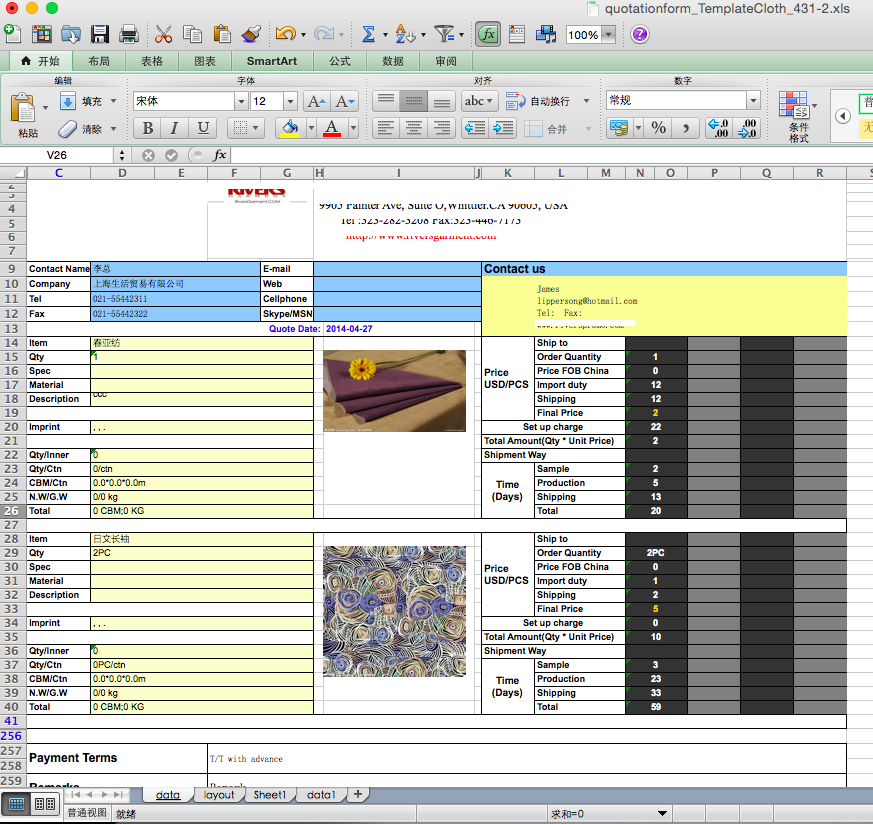
Task: Open the layout sheet tab
Action: 219,795
